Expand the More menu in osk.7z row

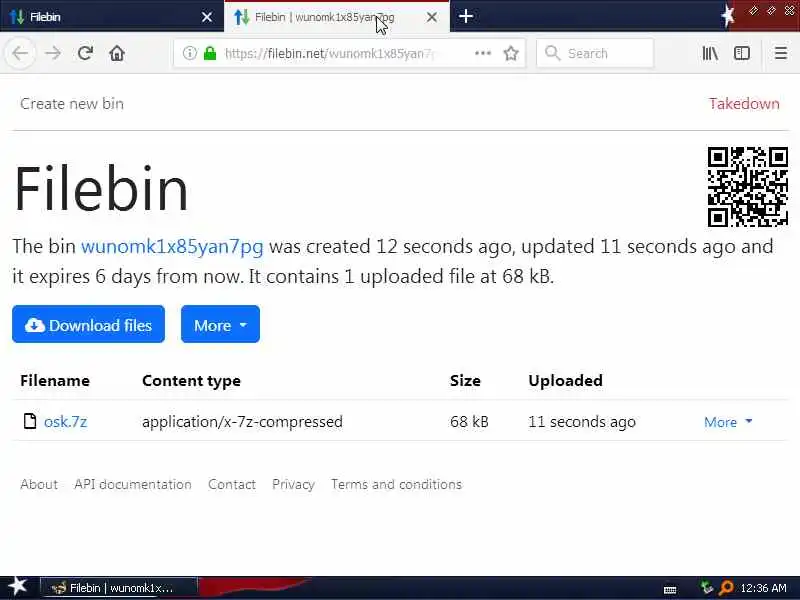click(728, 422)
